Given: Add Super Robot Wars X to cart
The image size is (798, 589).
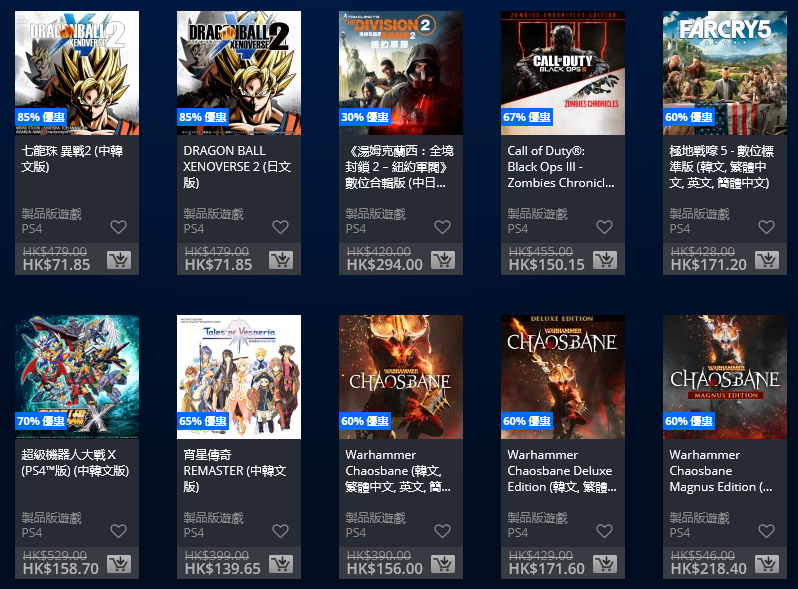Looking at the screenshot, I should (x=119, y=564).
